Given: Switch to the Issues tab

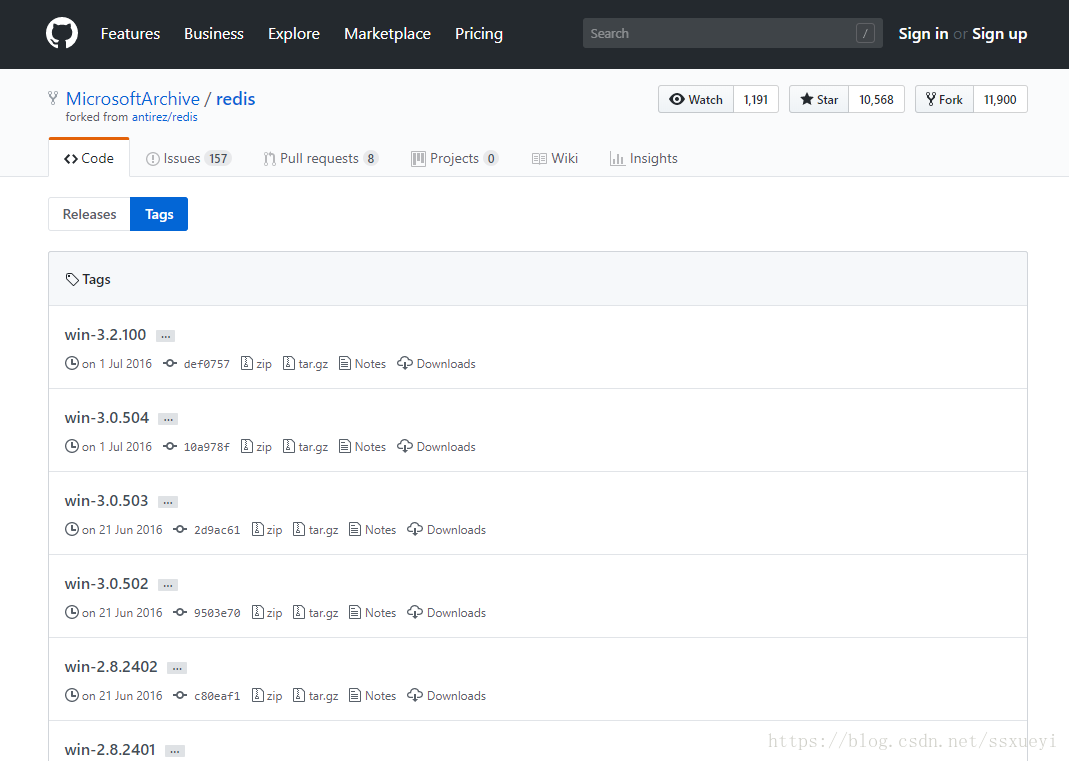Looking at the screenshot, I should coord(189,158).
